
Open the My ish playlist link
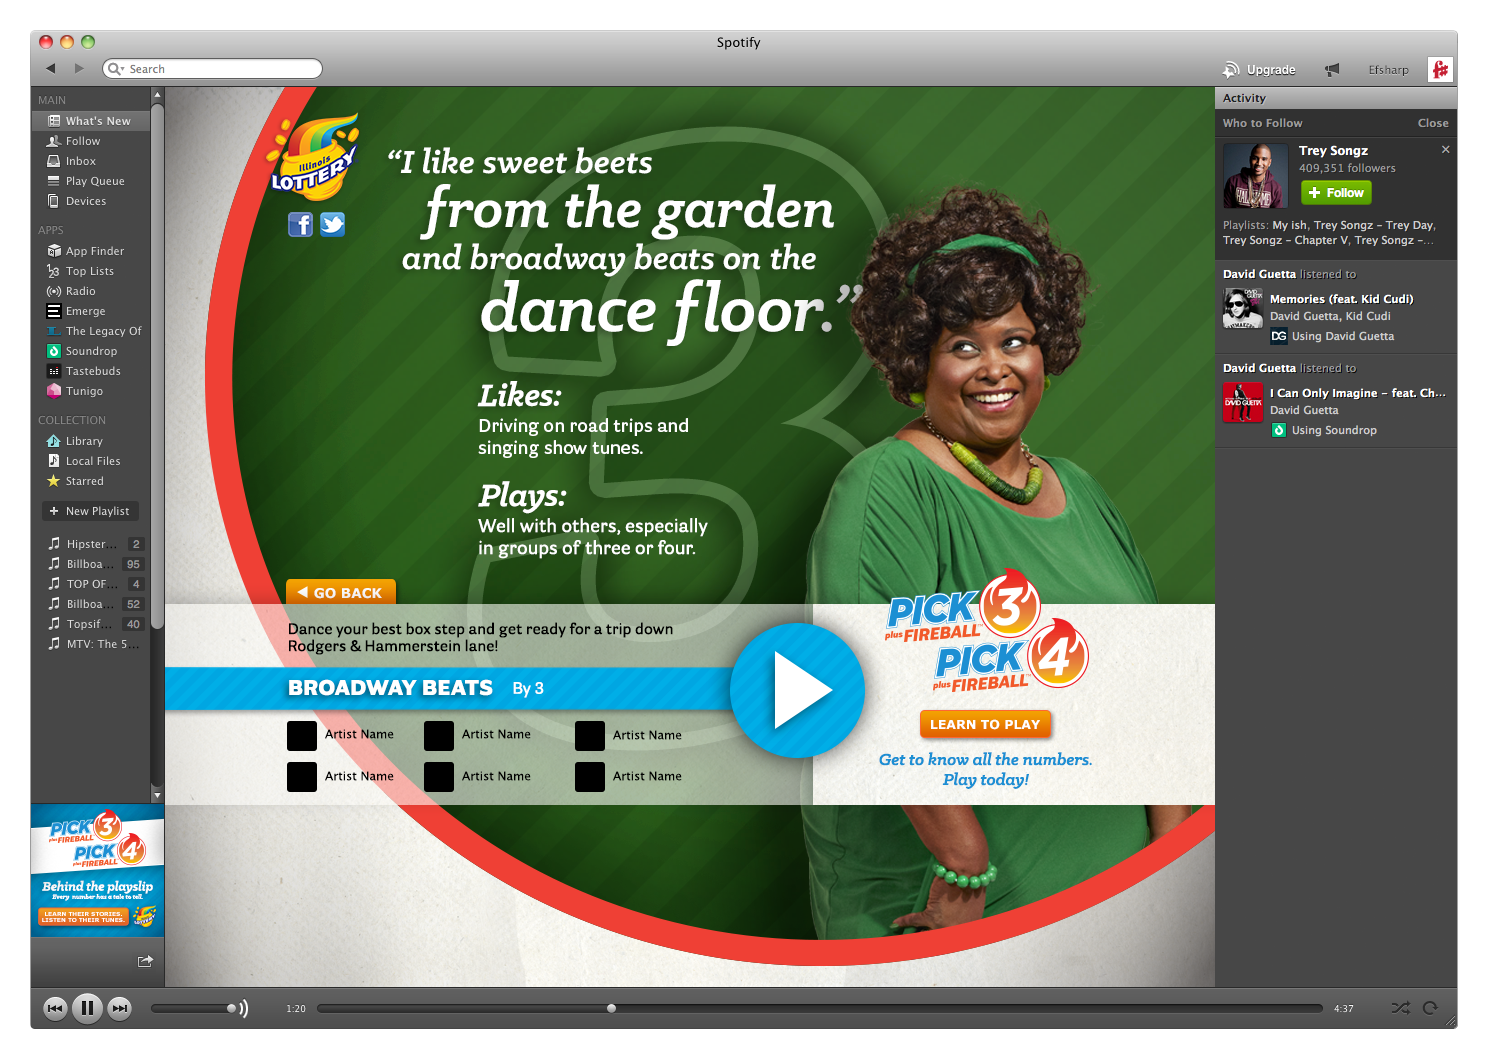click(x=1290, y=226)
